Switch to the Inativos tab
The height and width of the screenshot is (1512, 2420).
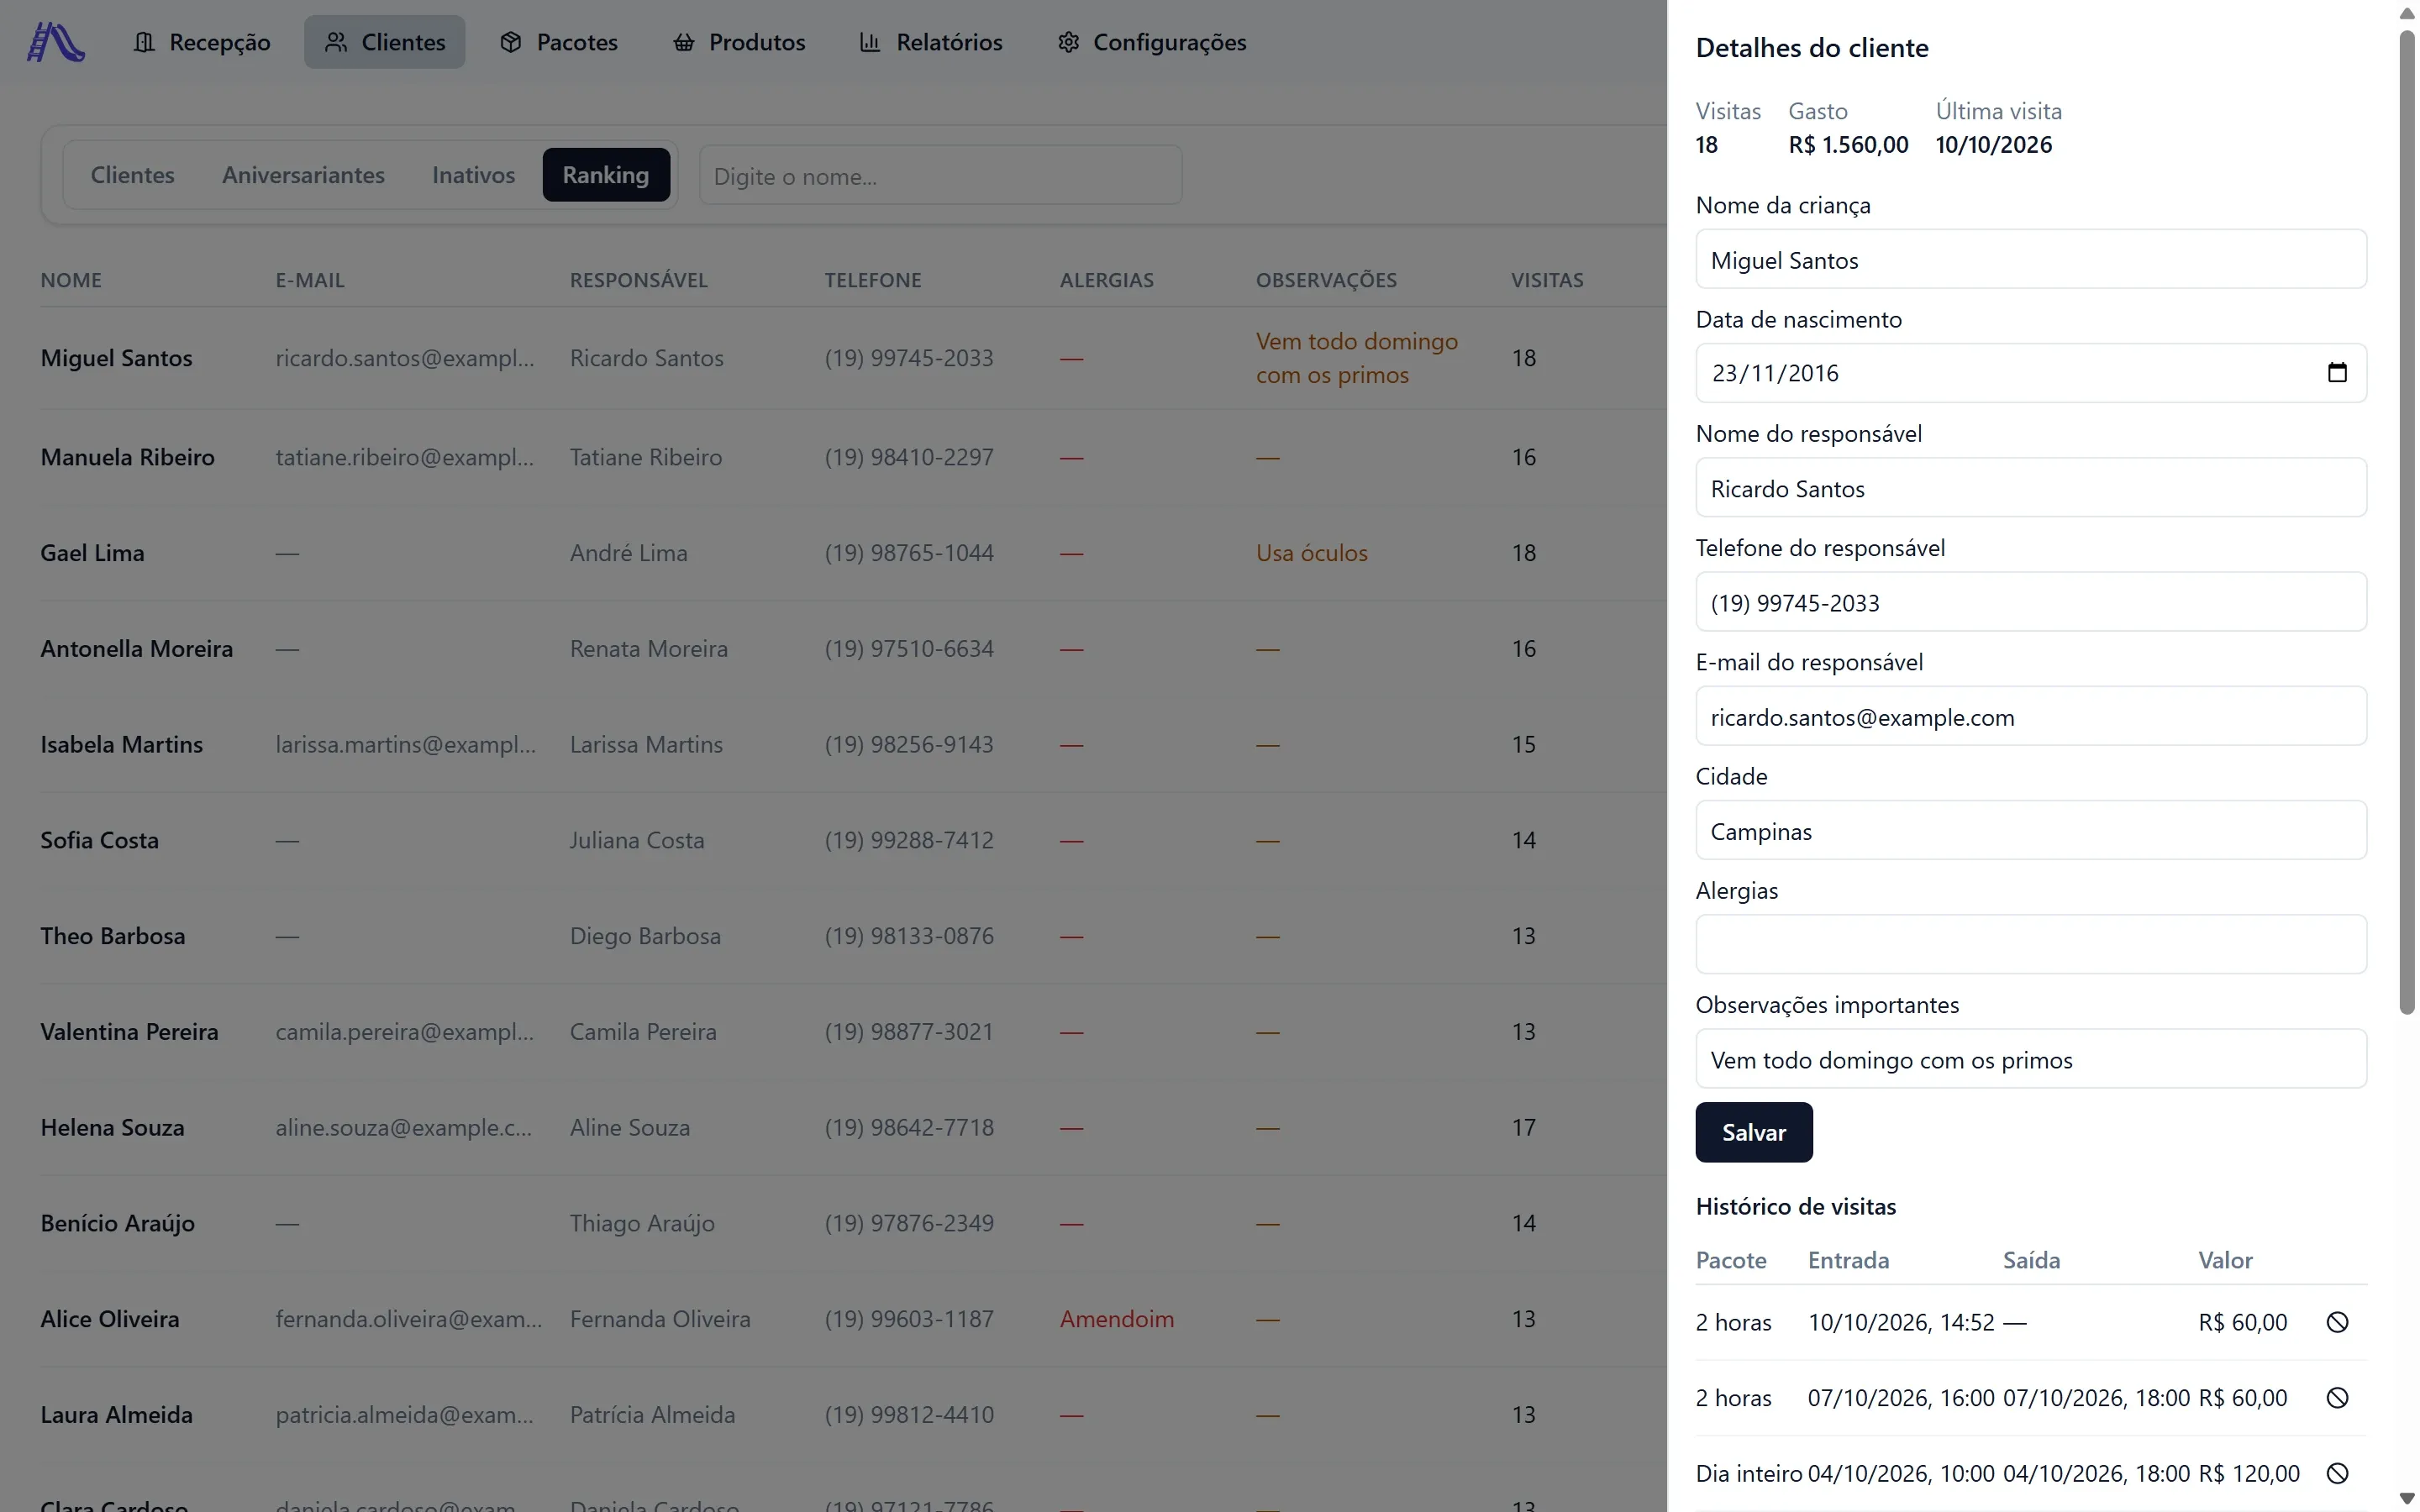click(x=474, y=175)
